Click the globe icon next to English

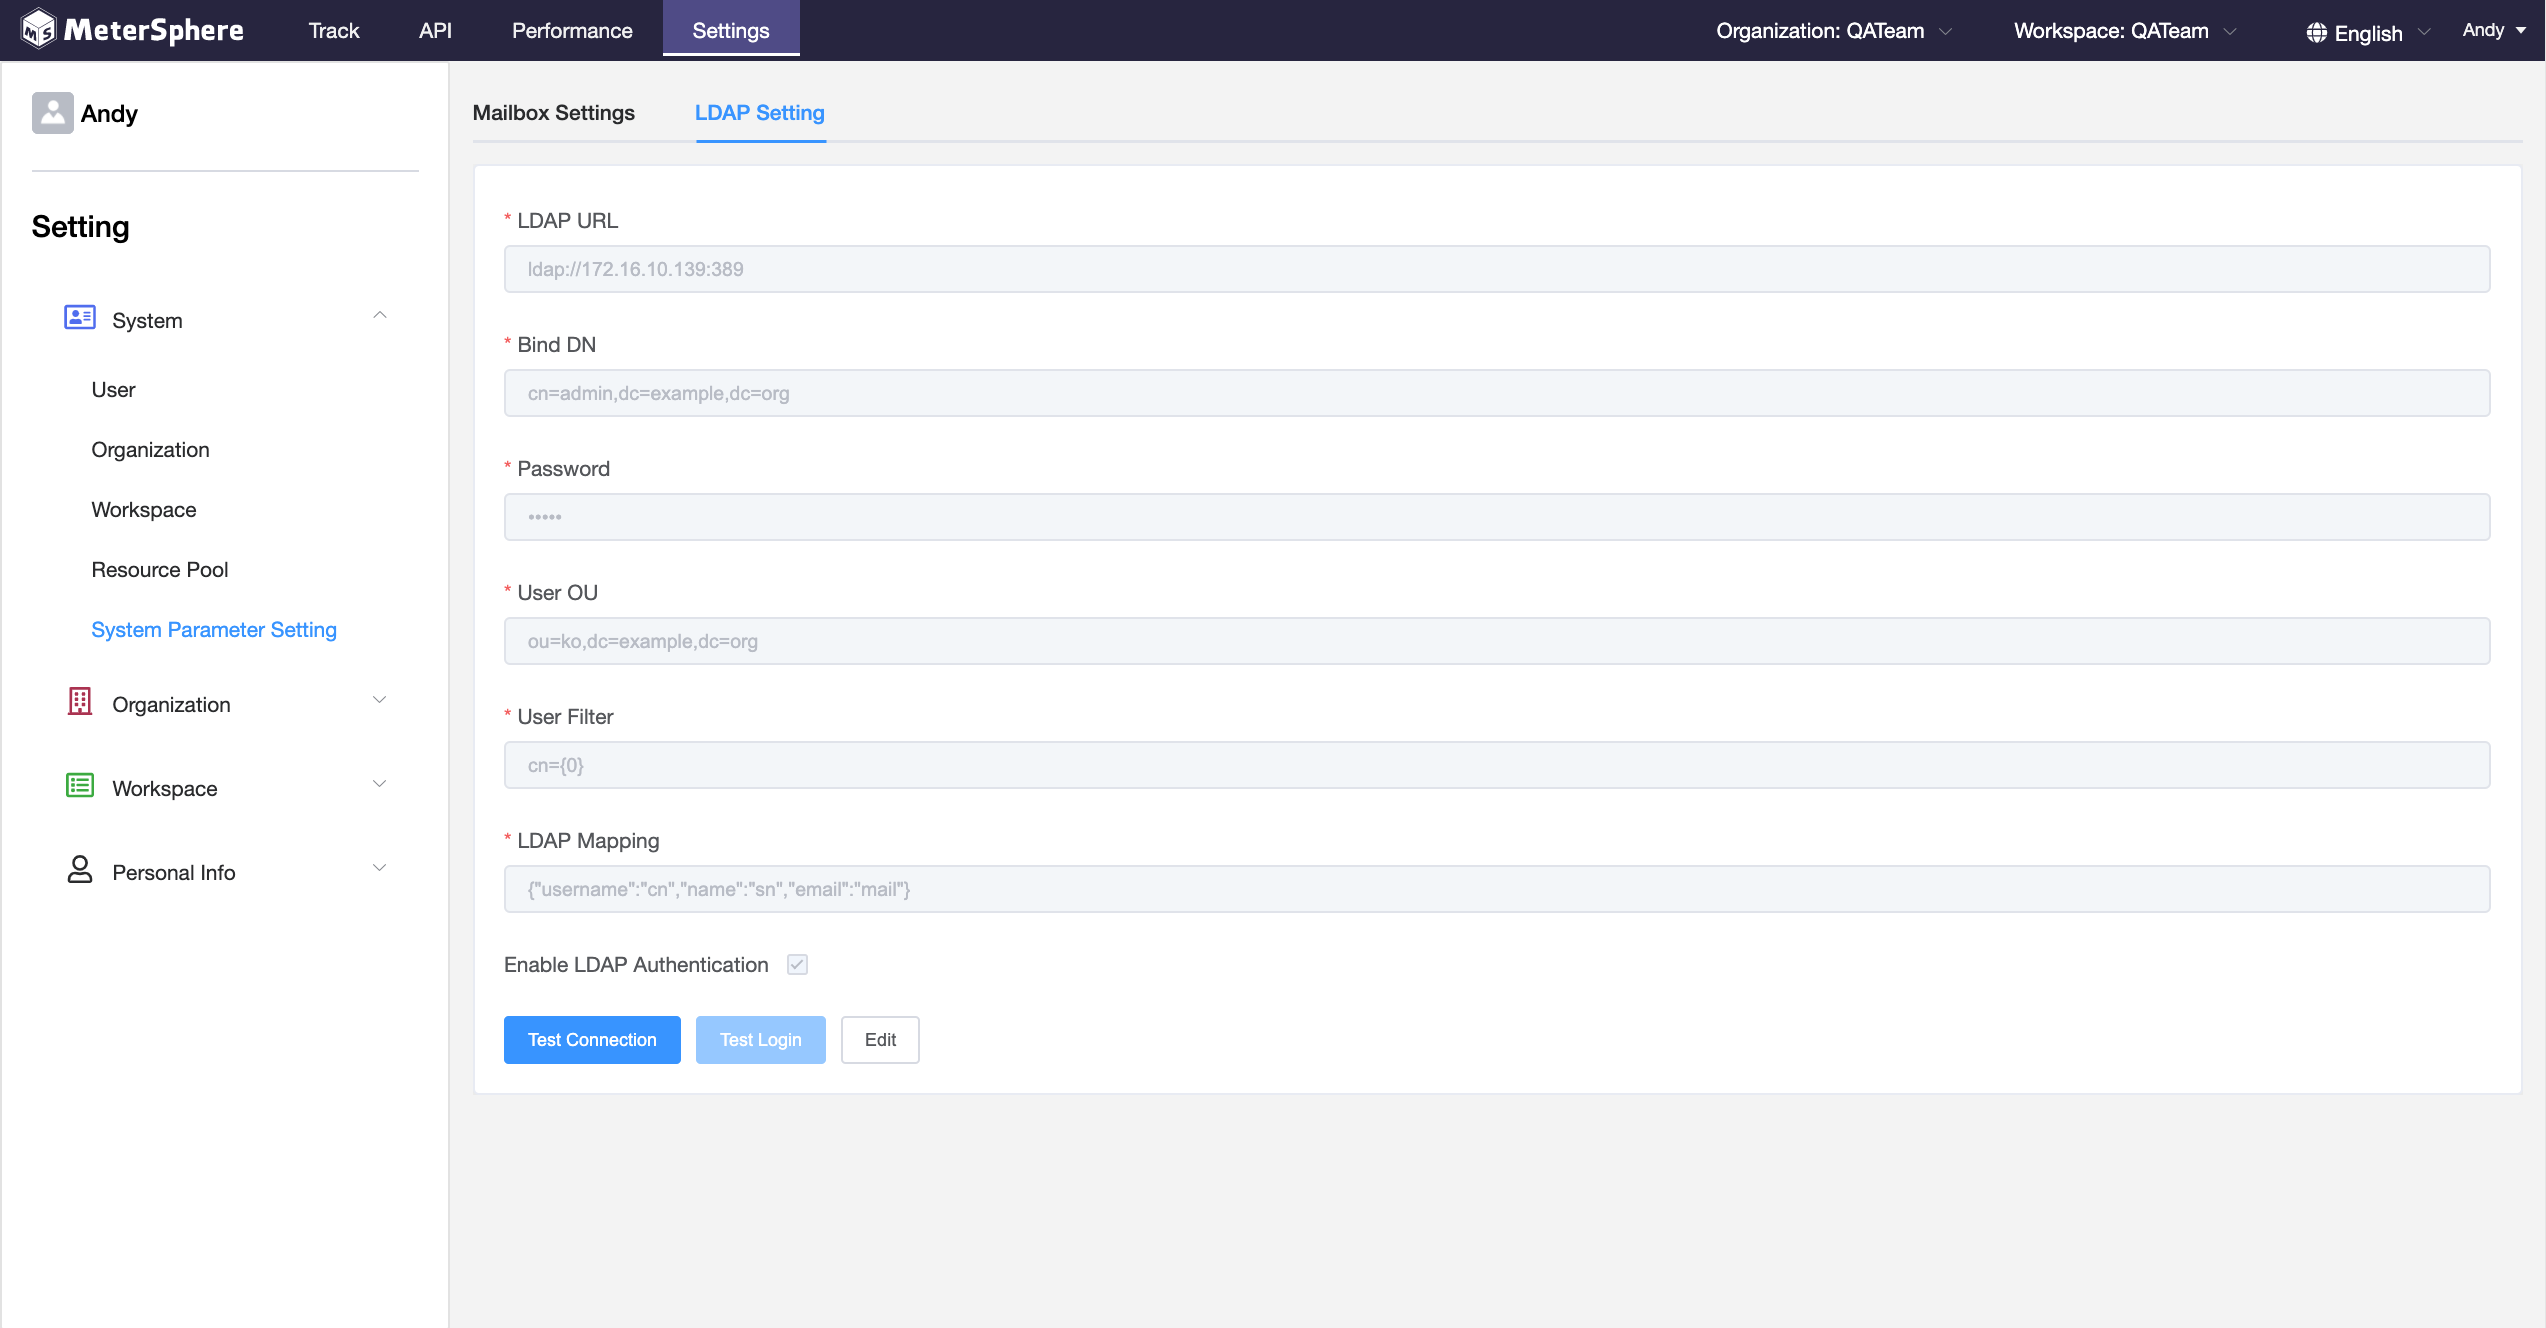(x=2315, y=31)
